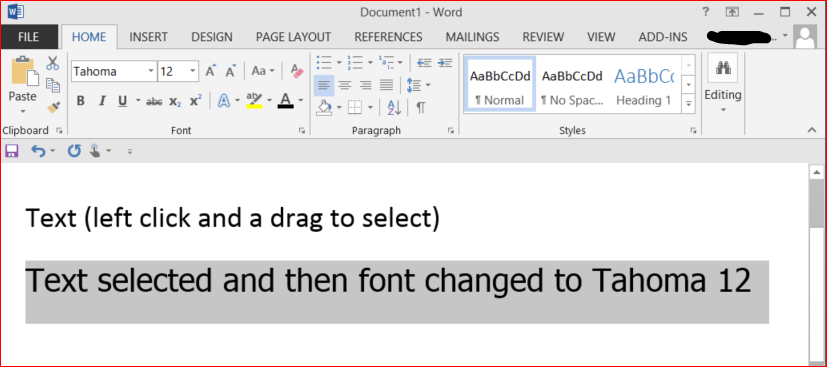This screenshot has height=367, width=827.
Task: Toggle Center alignment
Action: [344, 85]
